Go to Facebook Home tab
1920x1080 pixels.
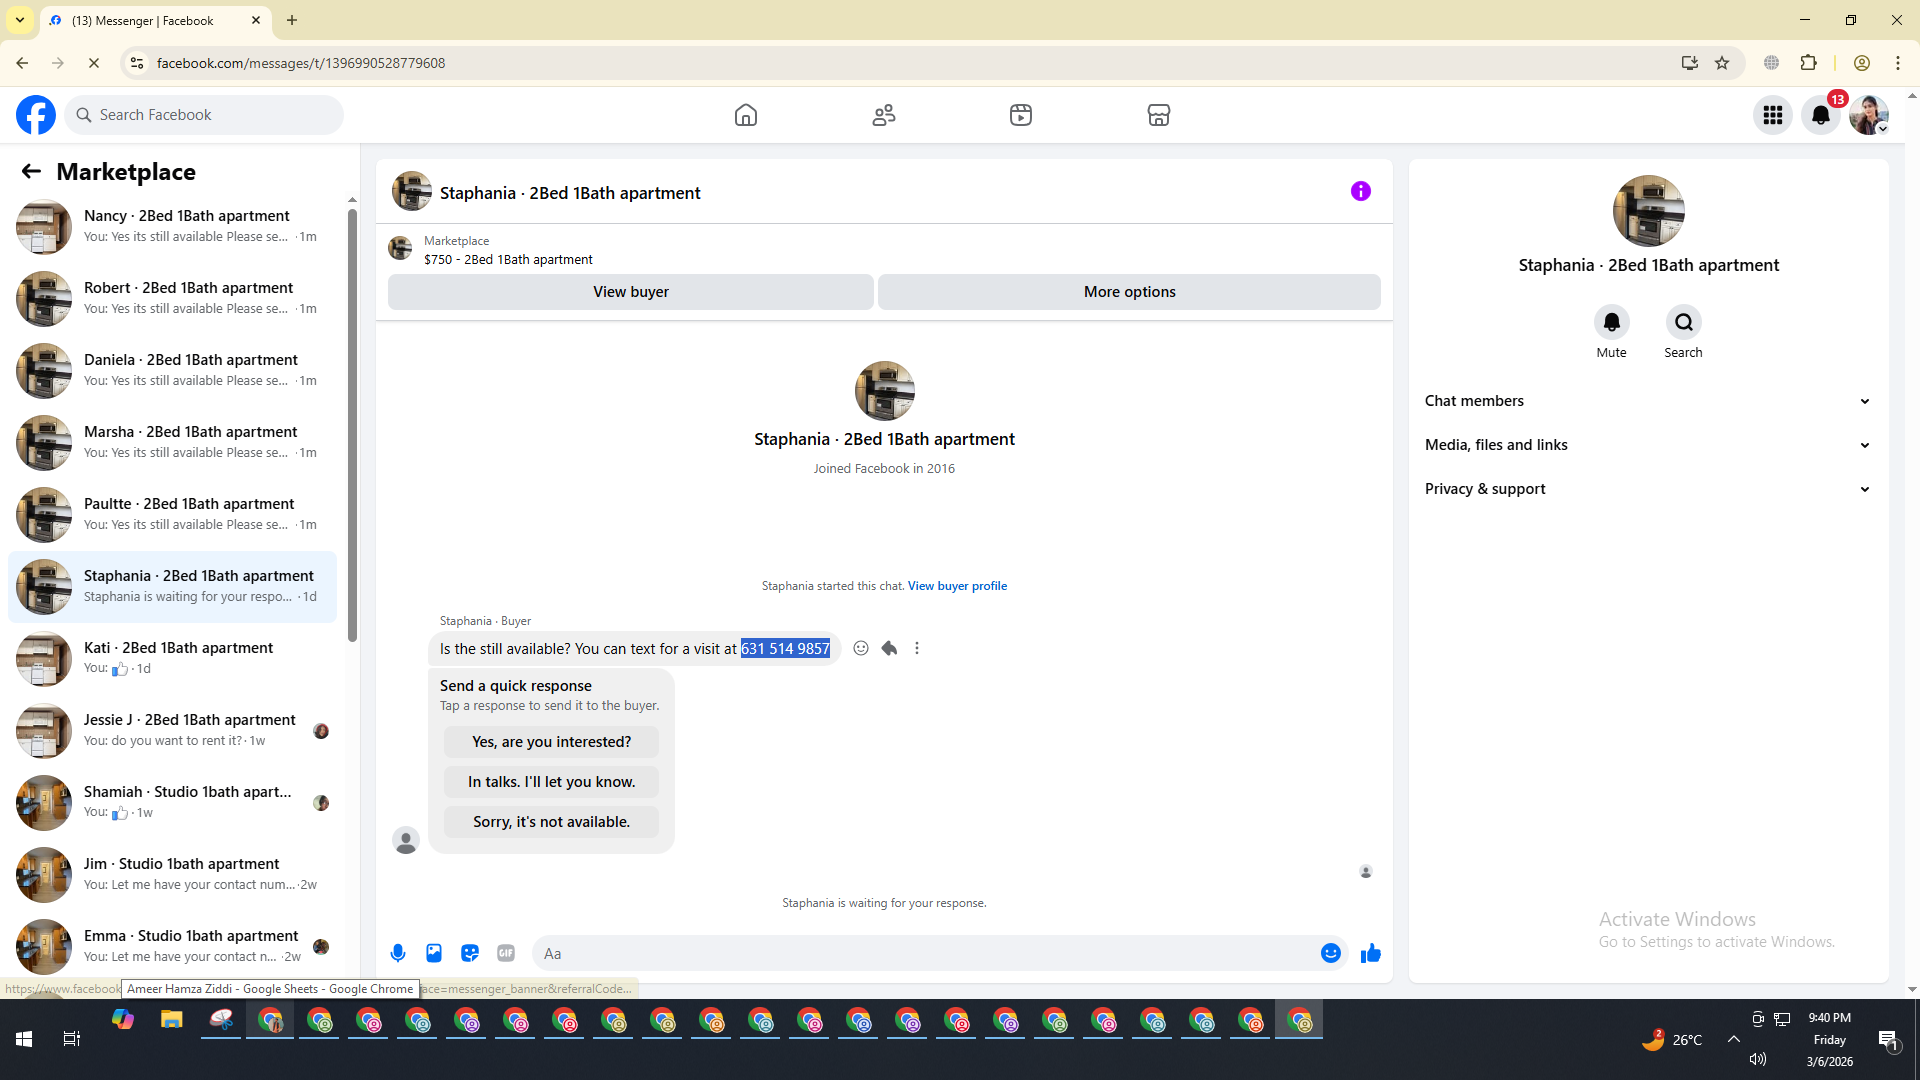[746, 115]
